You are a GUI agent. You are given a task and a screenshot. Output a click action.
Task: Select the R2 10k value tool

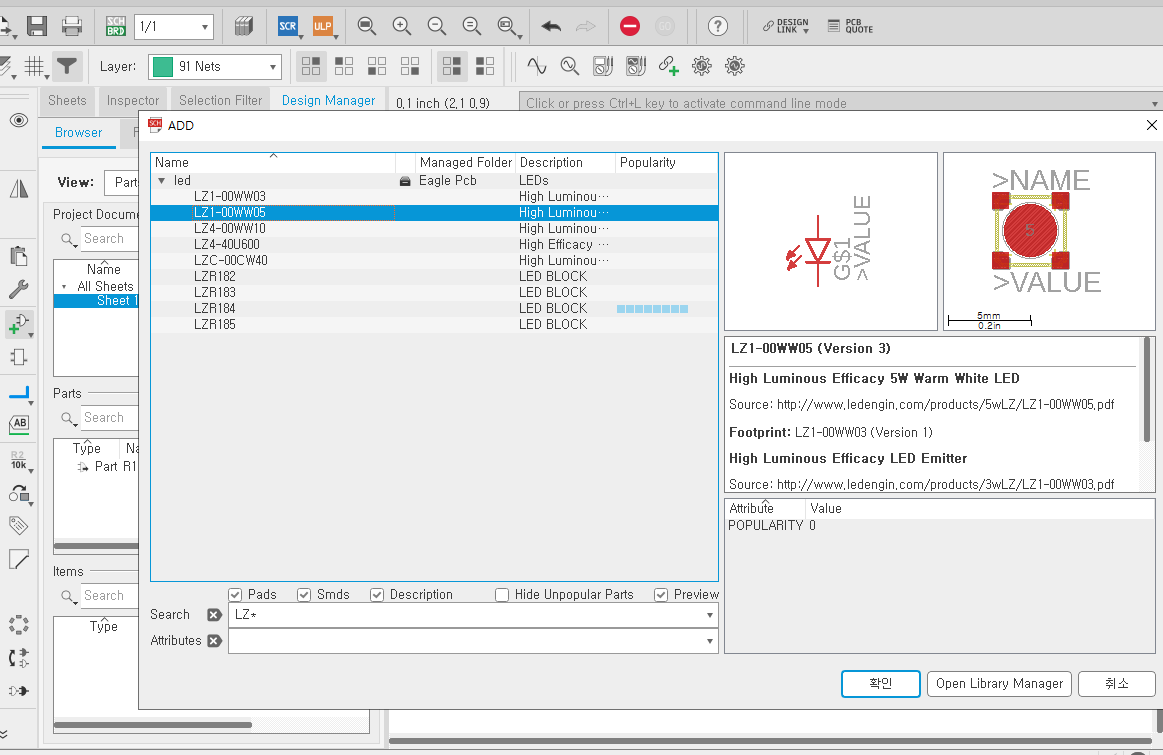19,461
